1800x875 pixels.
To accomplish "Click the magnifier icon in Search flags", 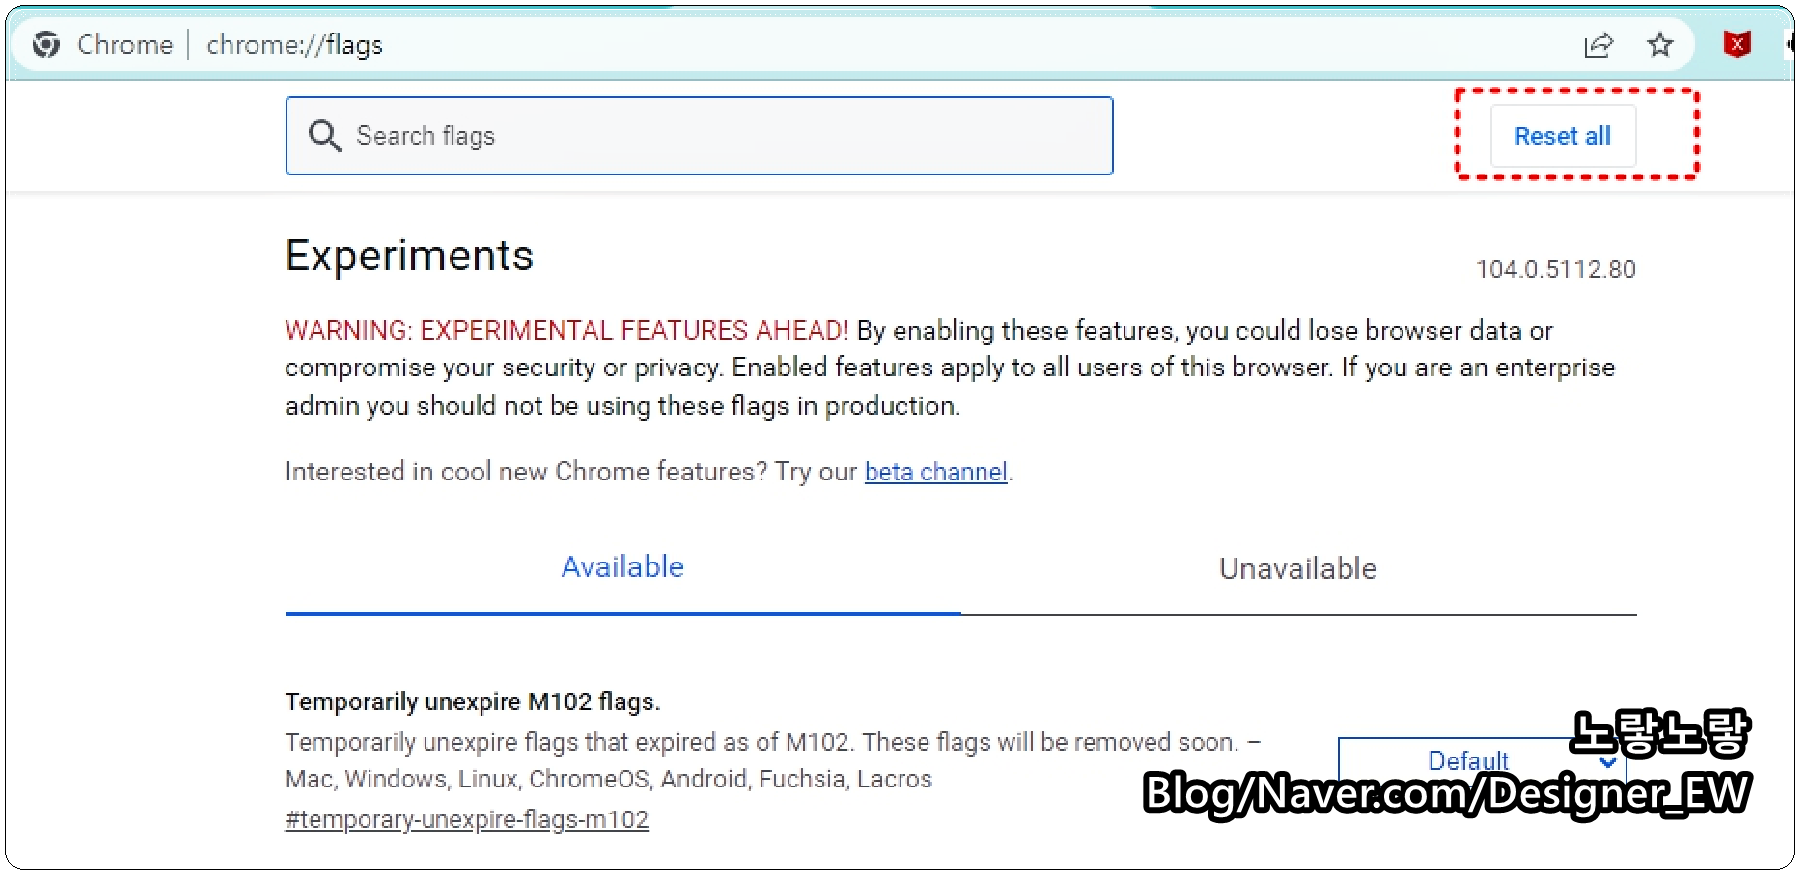I will tap(325, 135).
